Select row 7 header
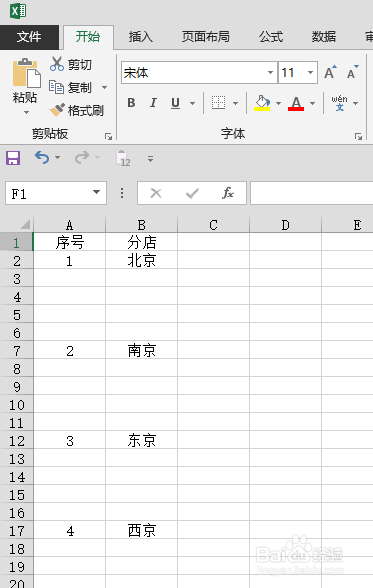 pyautogui.click(x=16, y=351)
